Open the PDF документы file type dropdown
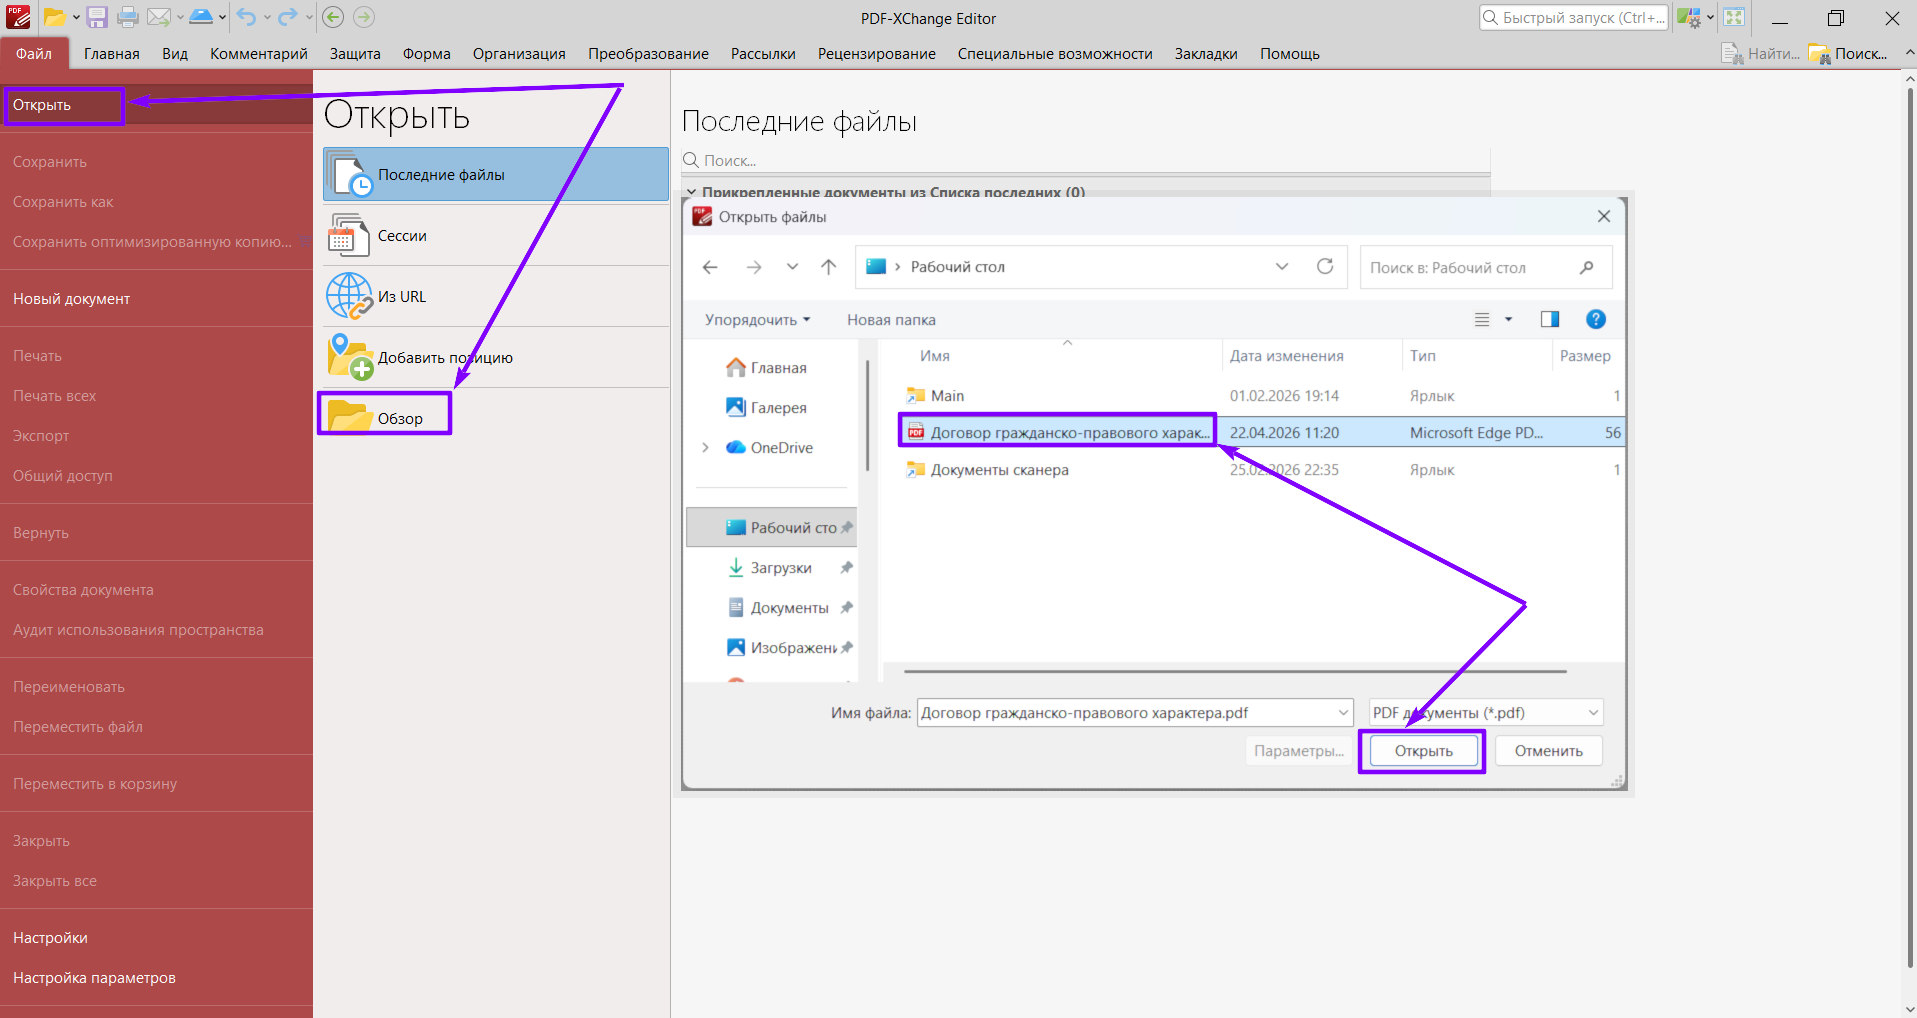This screenshot has width=1917, height=1018. (1486, 712)
